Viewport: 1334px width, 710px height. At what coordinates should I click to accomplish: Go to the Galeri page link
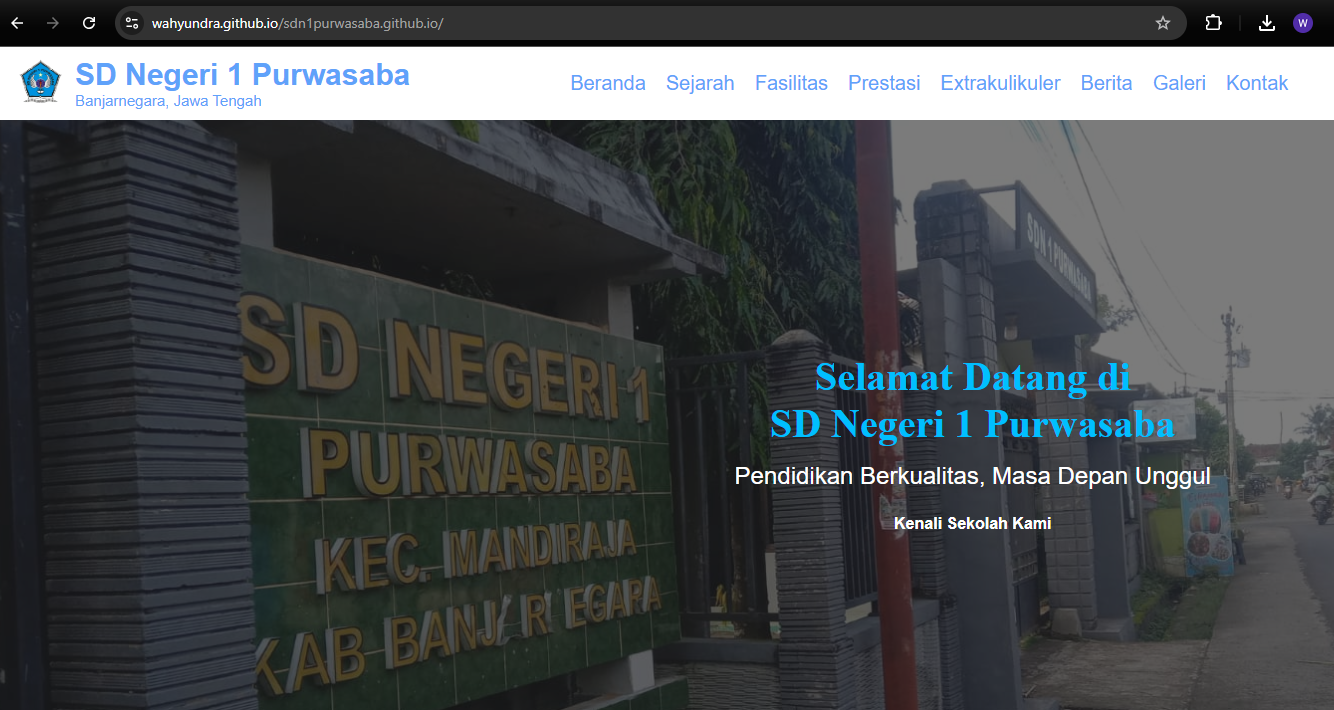click(1179, 83)
